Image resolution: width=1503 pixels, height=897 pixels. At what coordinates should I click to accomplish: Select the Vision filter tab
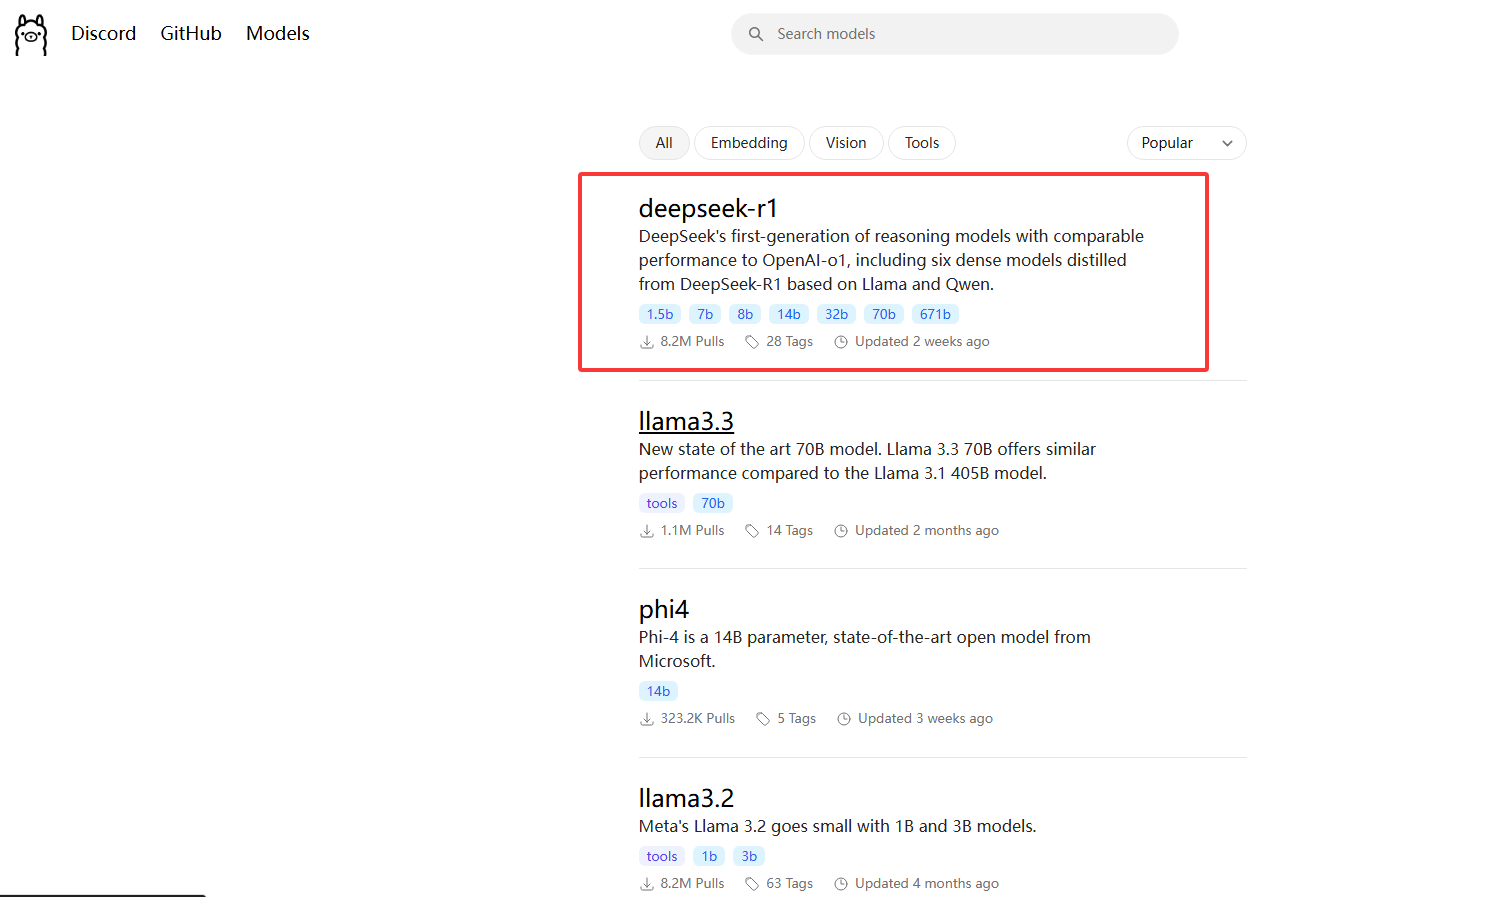click(846, 143)
